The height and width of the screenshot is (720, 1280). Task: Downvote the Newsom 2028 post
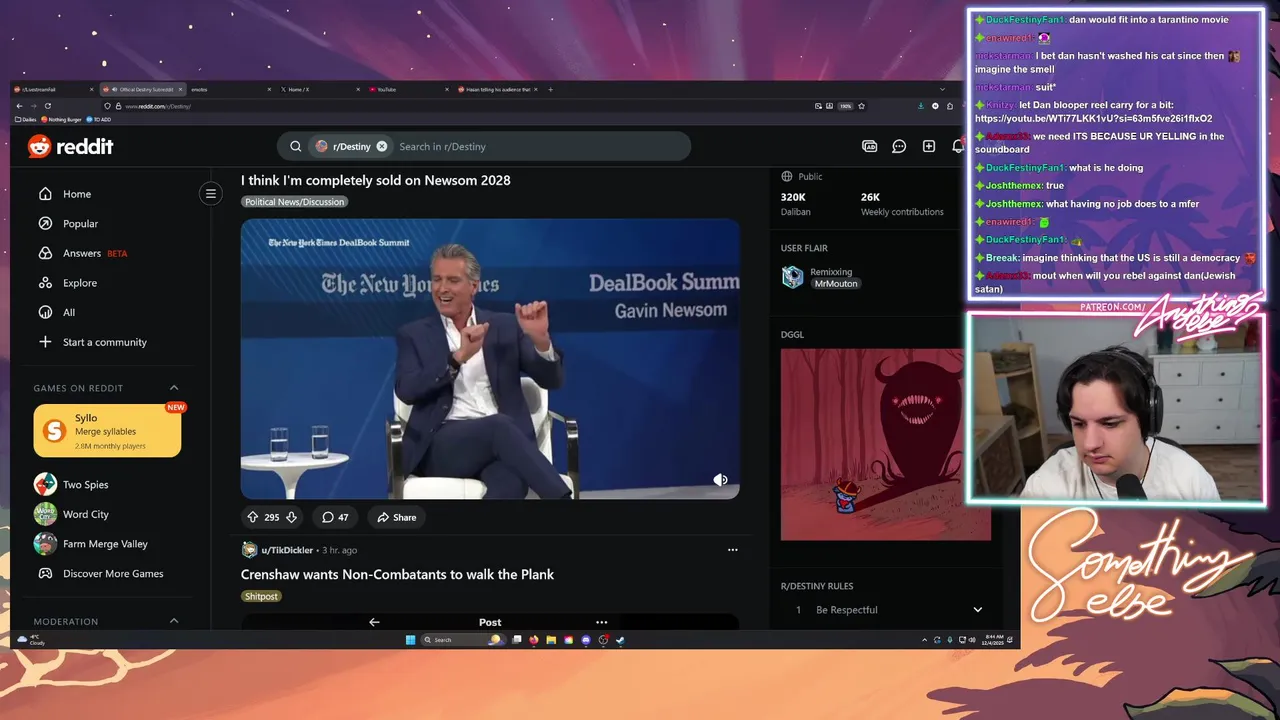click(x=291, y=517)
